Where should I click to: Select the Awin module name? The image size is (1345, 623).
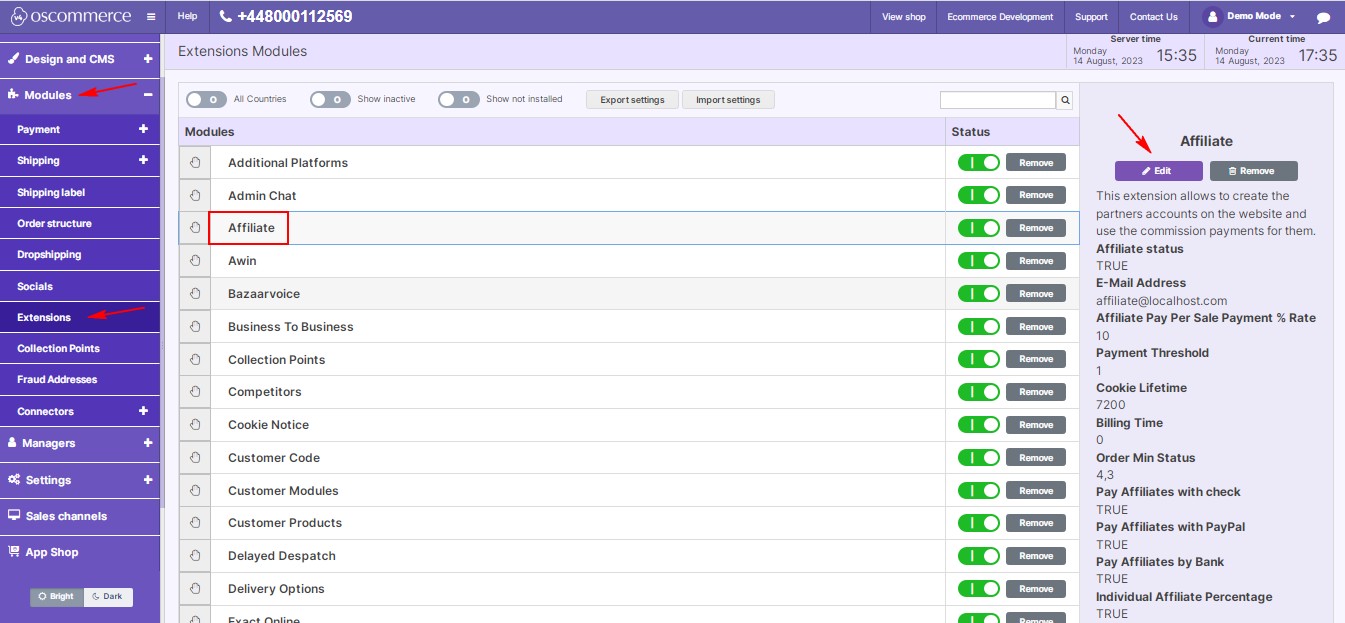click(x=242, y=261)
